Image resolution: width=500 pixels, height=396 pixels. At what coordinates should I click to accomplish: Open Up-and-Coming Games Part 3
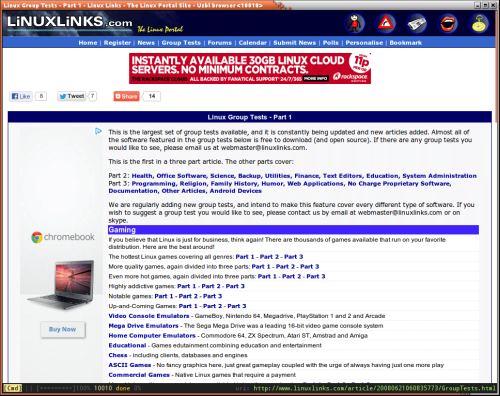[x=237, y=306]
